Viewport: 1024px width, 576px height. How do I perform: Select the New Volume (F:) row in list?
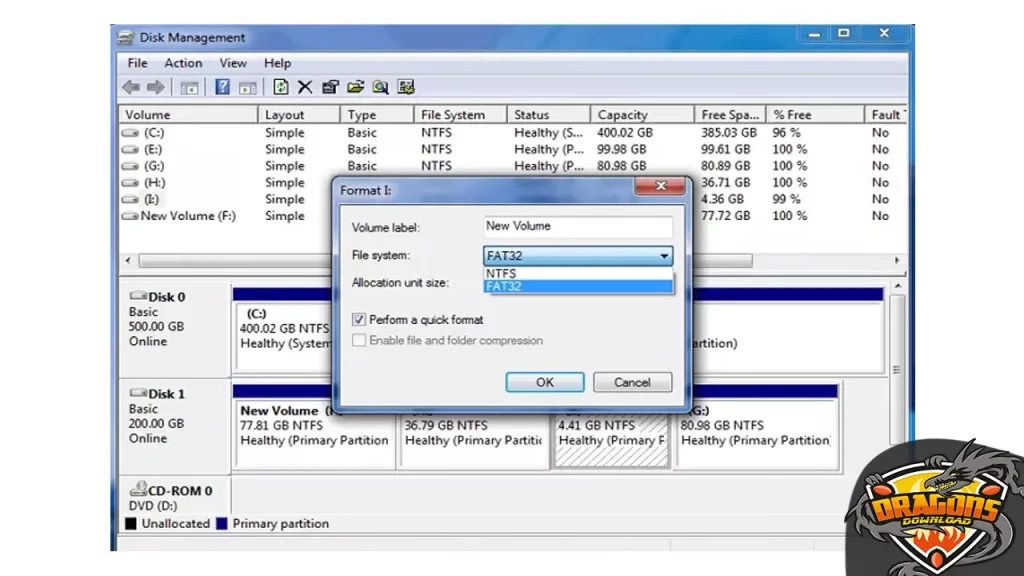[x=188, y=216]
